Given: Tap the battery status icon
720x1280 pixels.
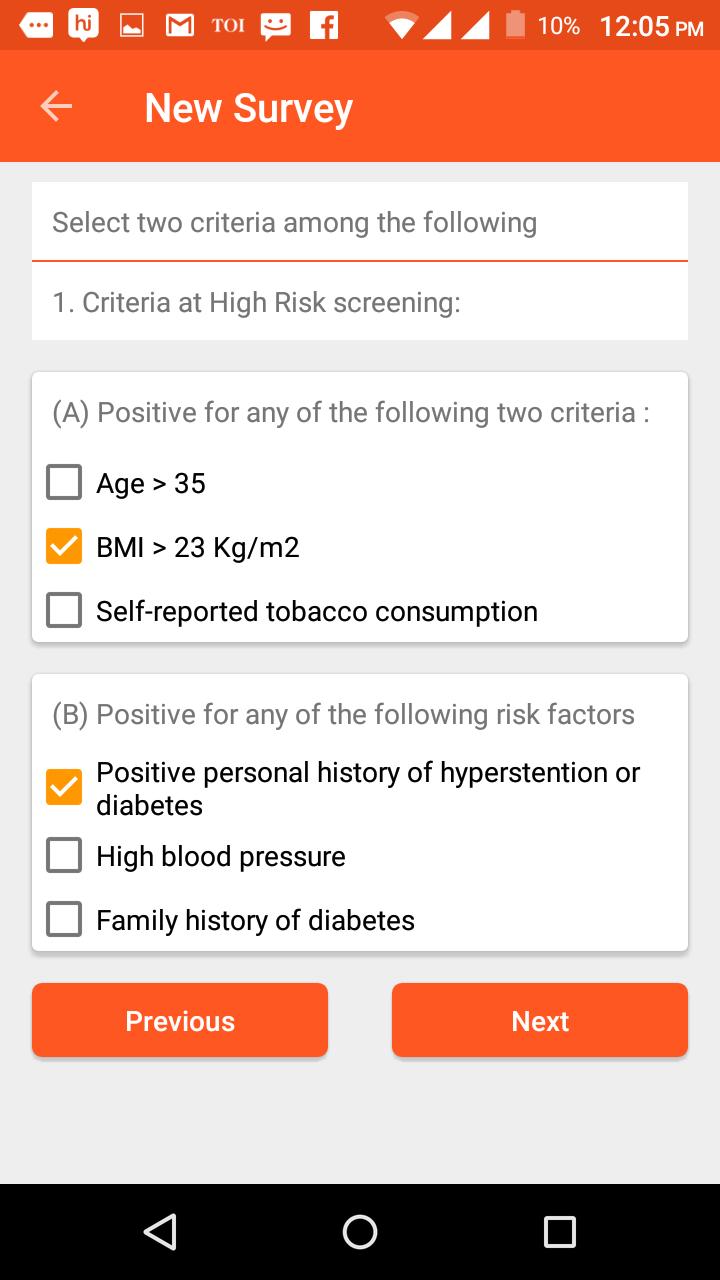Looking at the screenshot, I should (515, 25).
